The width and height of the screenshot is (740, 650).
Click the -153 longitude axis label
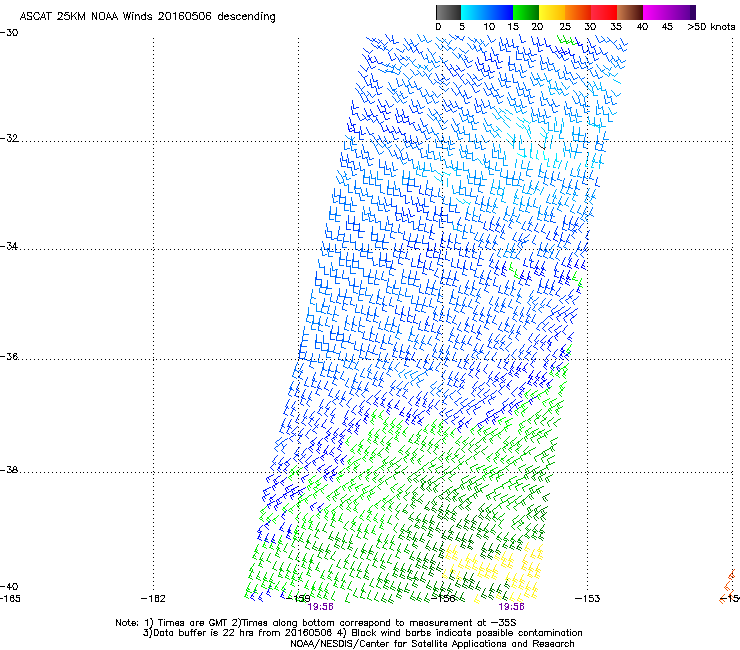pos(588,599)
